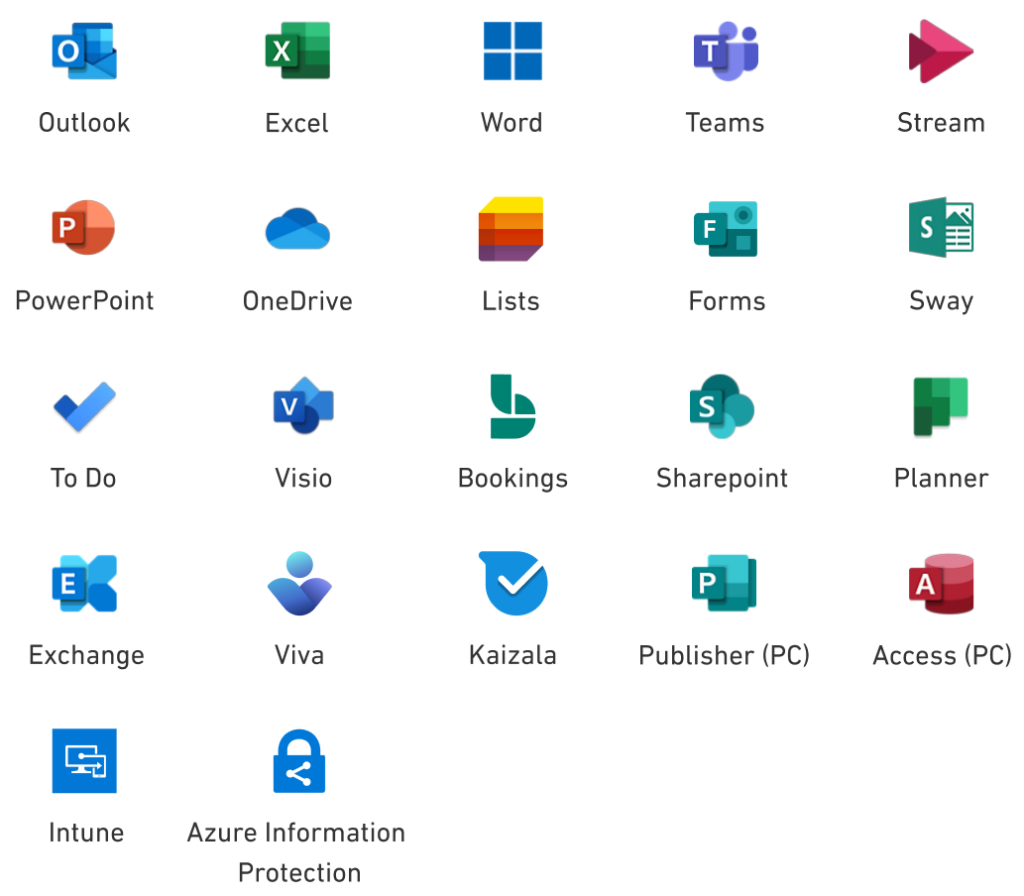Screen dimensions: 1024x896
Task: Open the Sharepoint icon
Action: (722, 406)
